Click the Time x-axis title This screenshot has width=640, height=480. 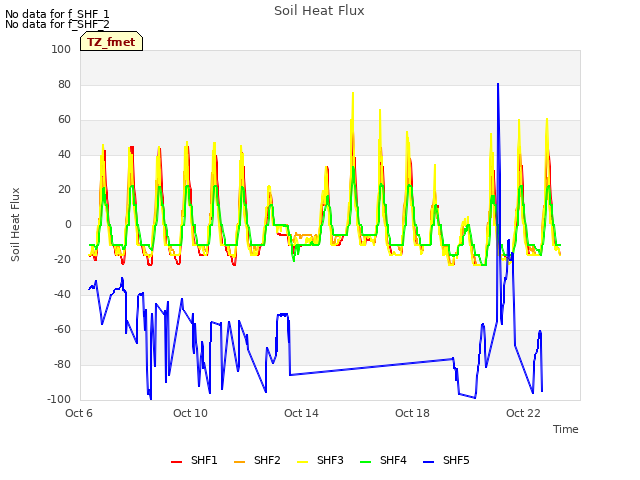(x=566, y=429)
